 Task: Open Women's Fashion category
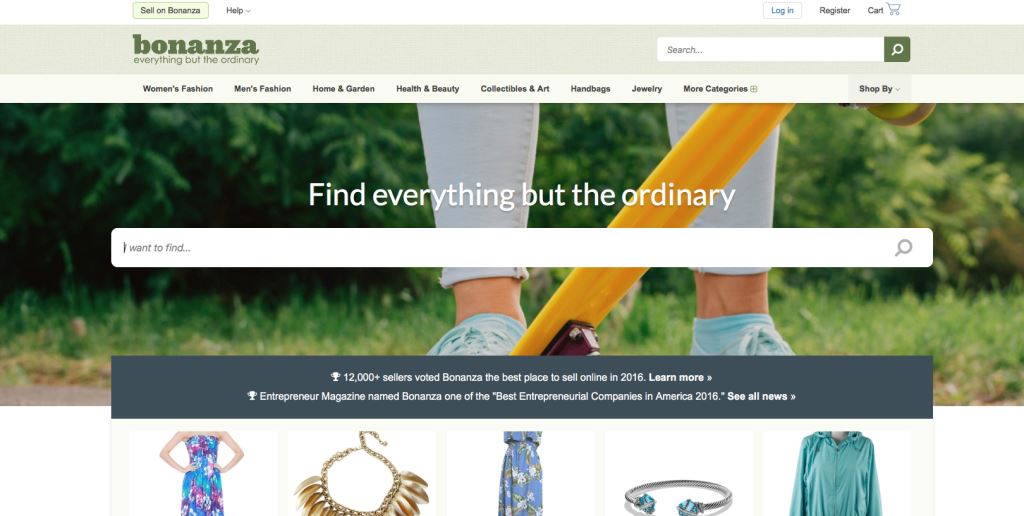coord(178,89)
